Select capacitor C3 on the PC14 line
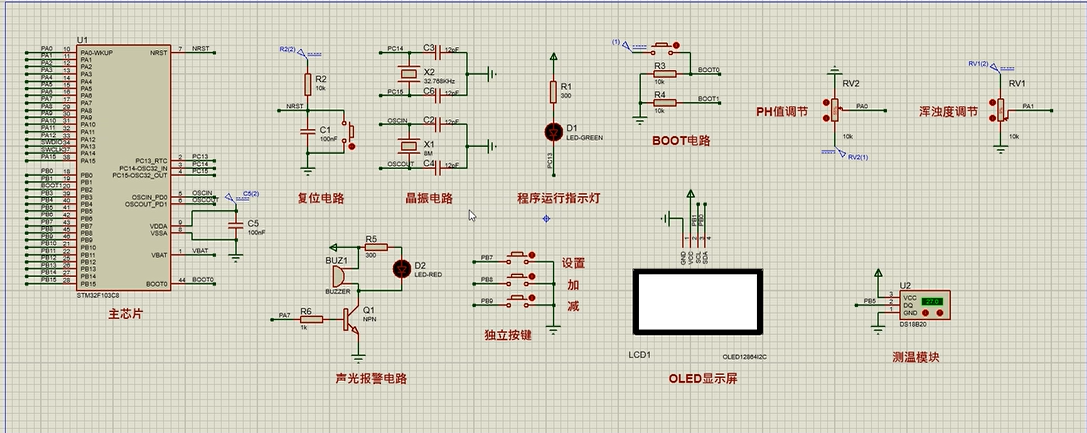Image resolution: width=1087 pixels, height=433 pixels. pos(439,52)
